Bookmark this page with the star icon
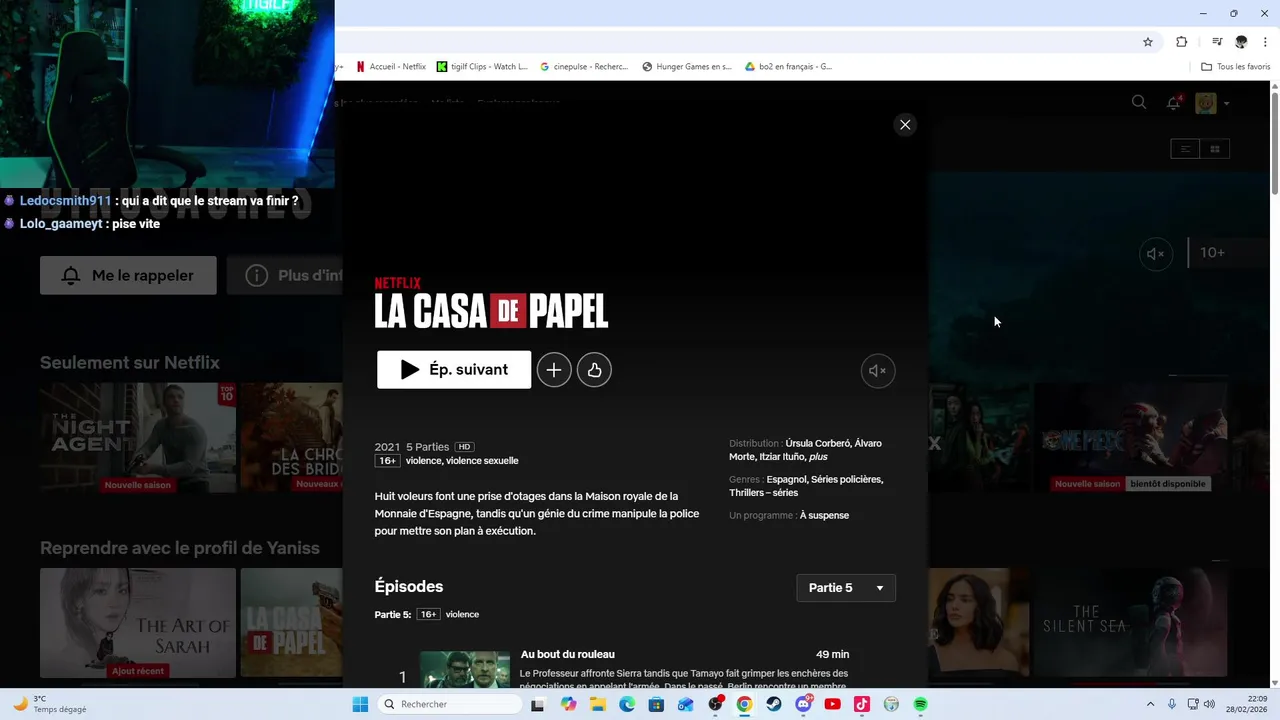Screen dimensions: 1280x720 (1148, 42)
